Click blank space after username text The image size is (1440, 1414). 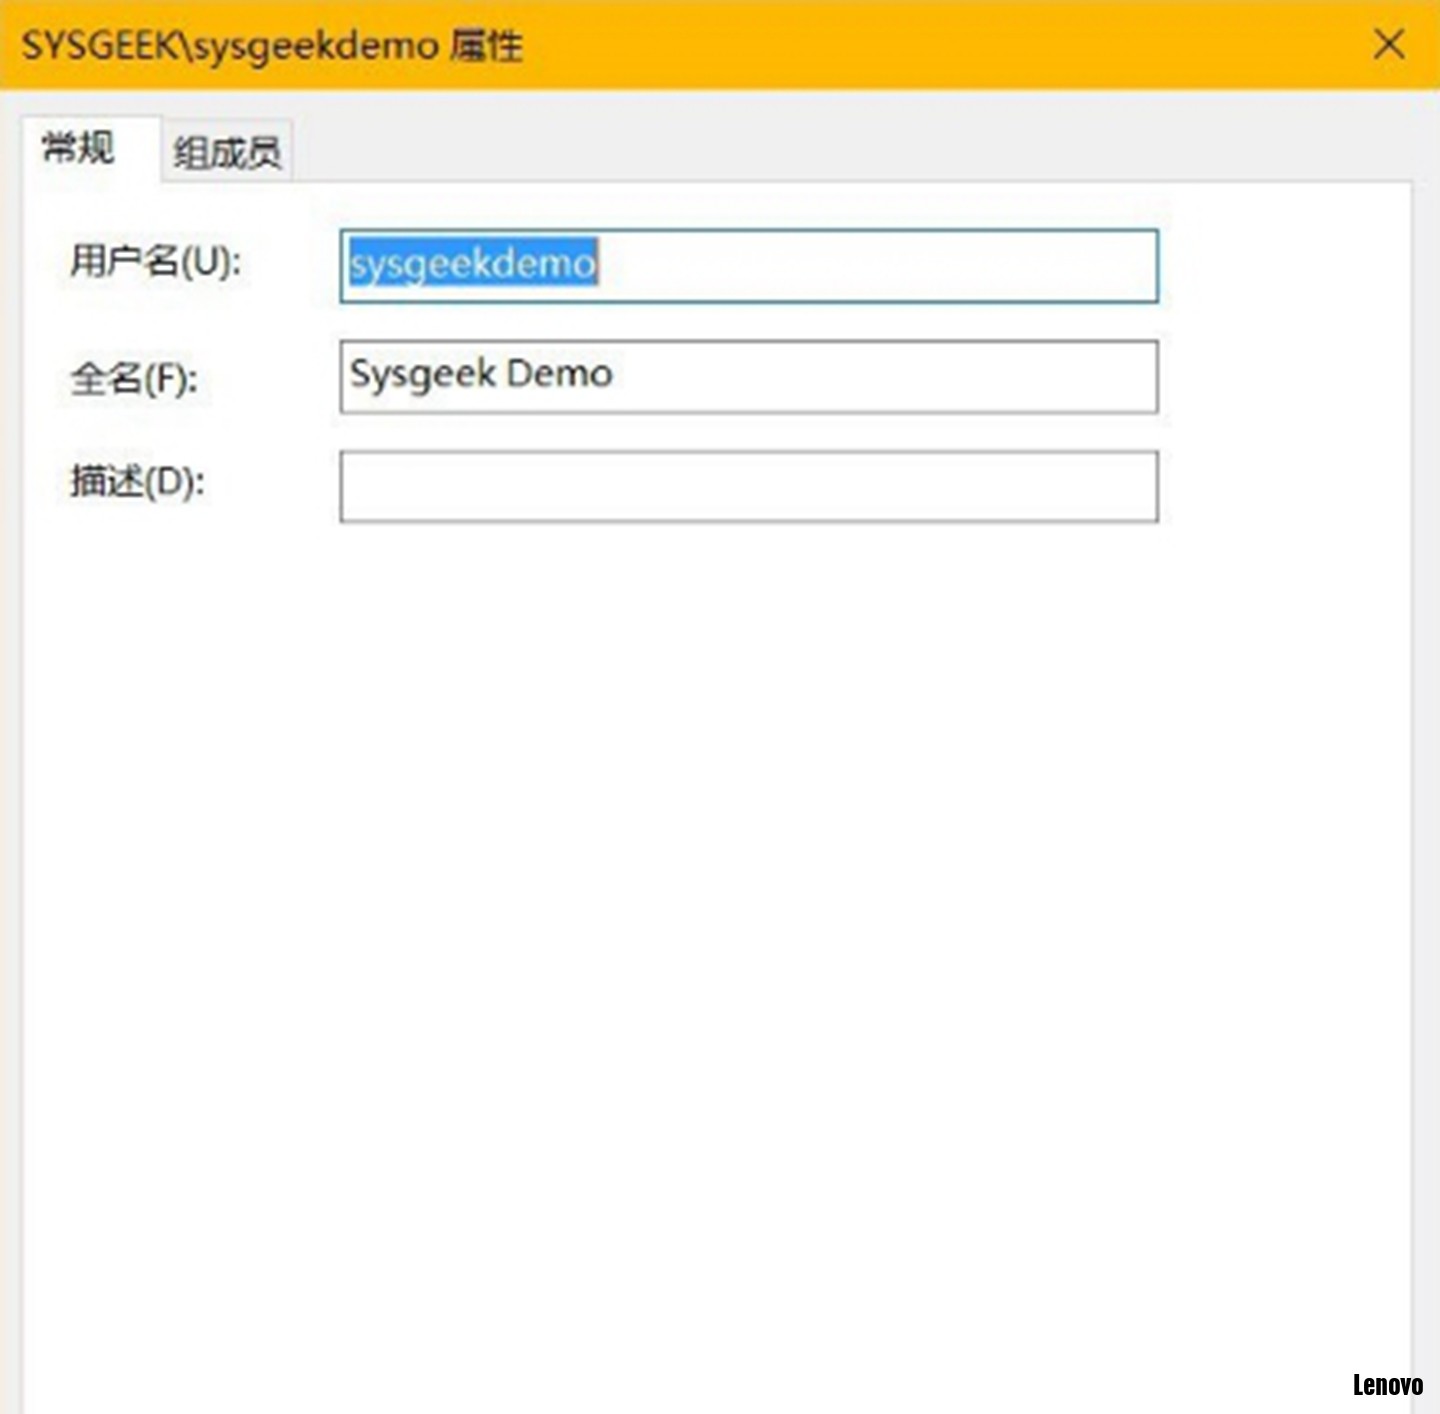[x=880, y=266]
